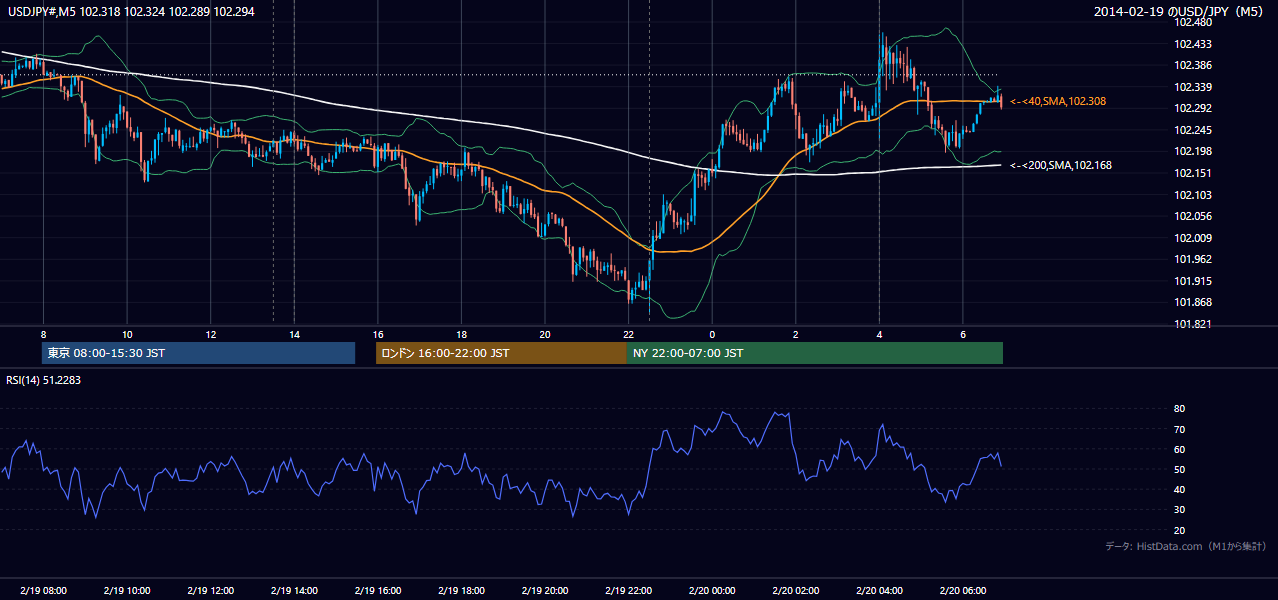Image resolution: width=1278 pixels, height=600 pixels.
Task: Click hour tick 4 under the price chart
Action: (879, 334)
